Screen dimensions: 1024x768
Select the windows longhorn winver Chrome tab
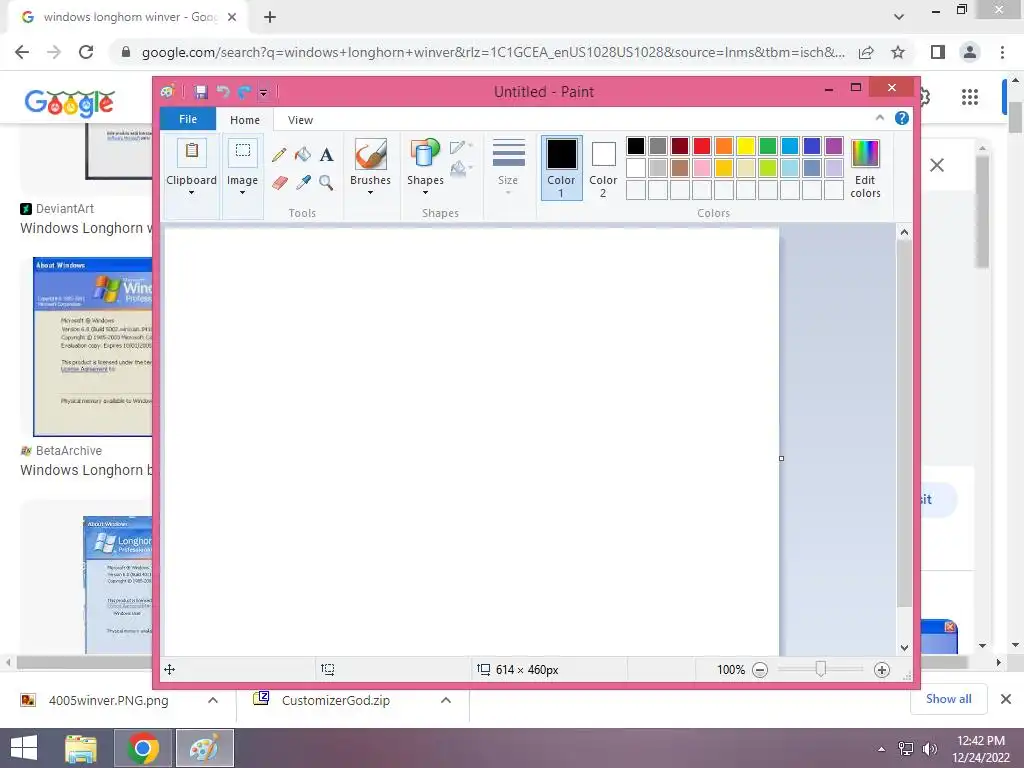coord(129,17)
